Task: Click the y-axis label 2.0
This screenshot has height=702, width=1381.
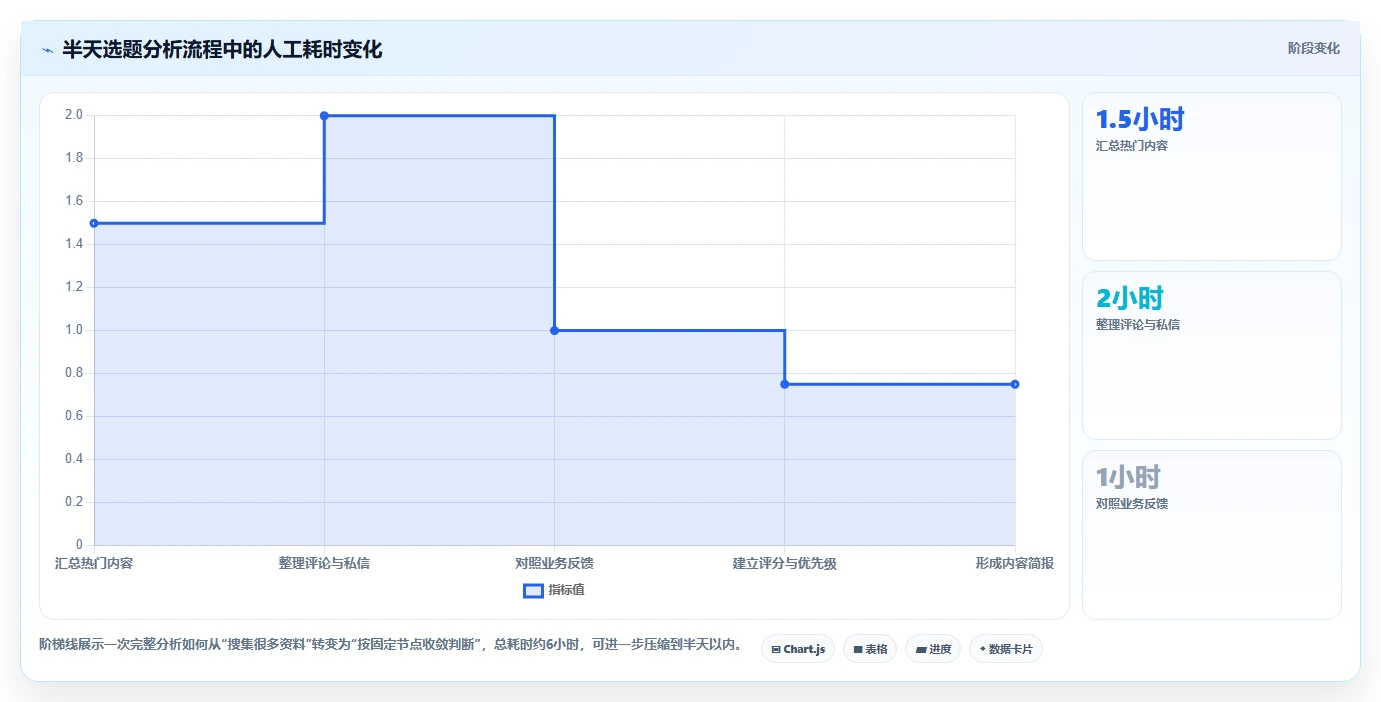Action: pyautogui.click(x=74, y=115)
